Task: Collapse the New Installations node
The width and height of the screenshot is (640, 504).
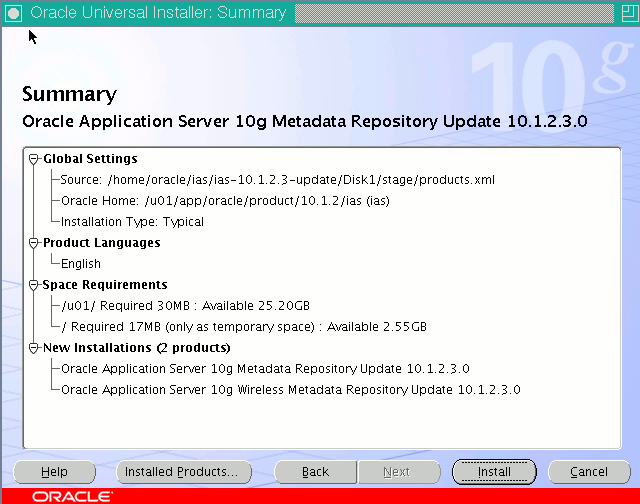Action: pos(33,348)
